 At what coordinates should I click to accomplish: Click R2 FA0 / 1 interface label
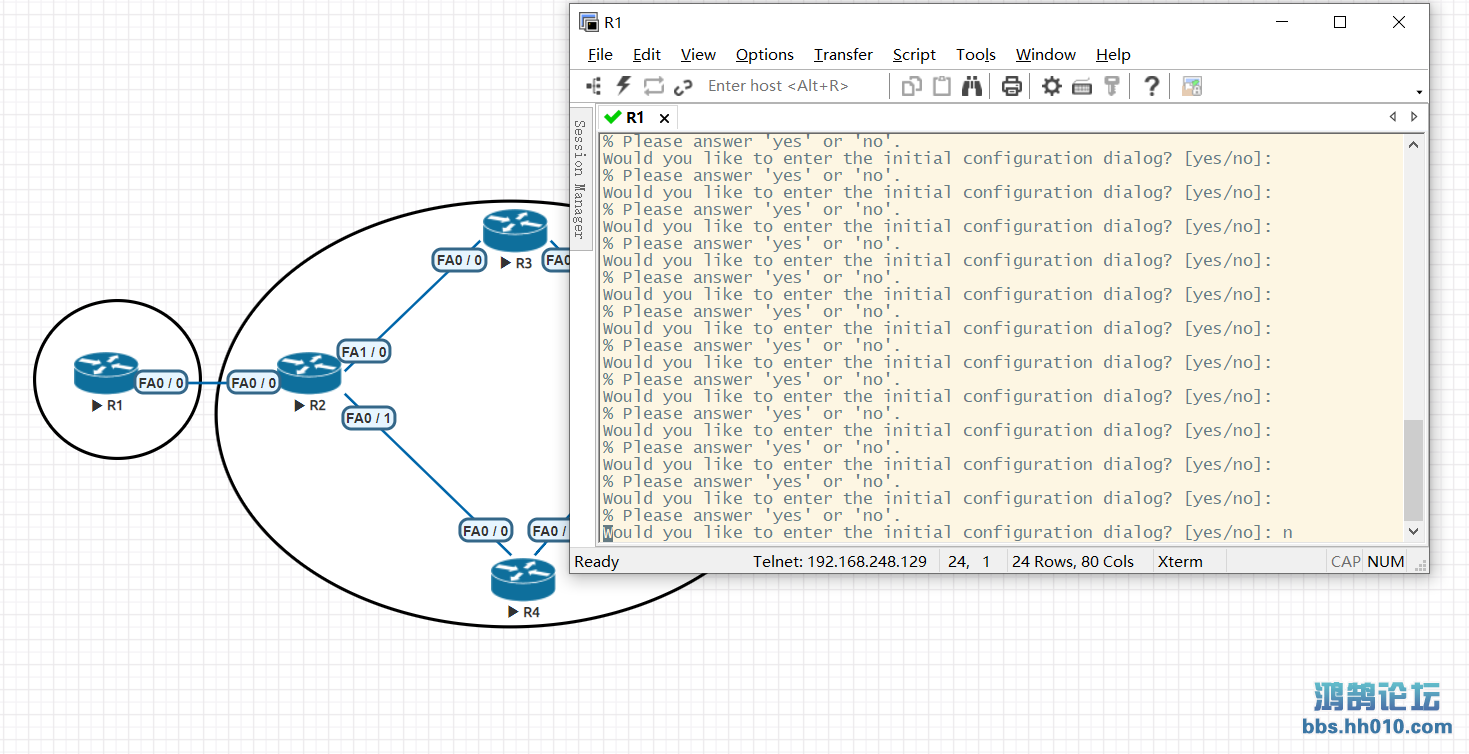coord(369,418)
